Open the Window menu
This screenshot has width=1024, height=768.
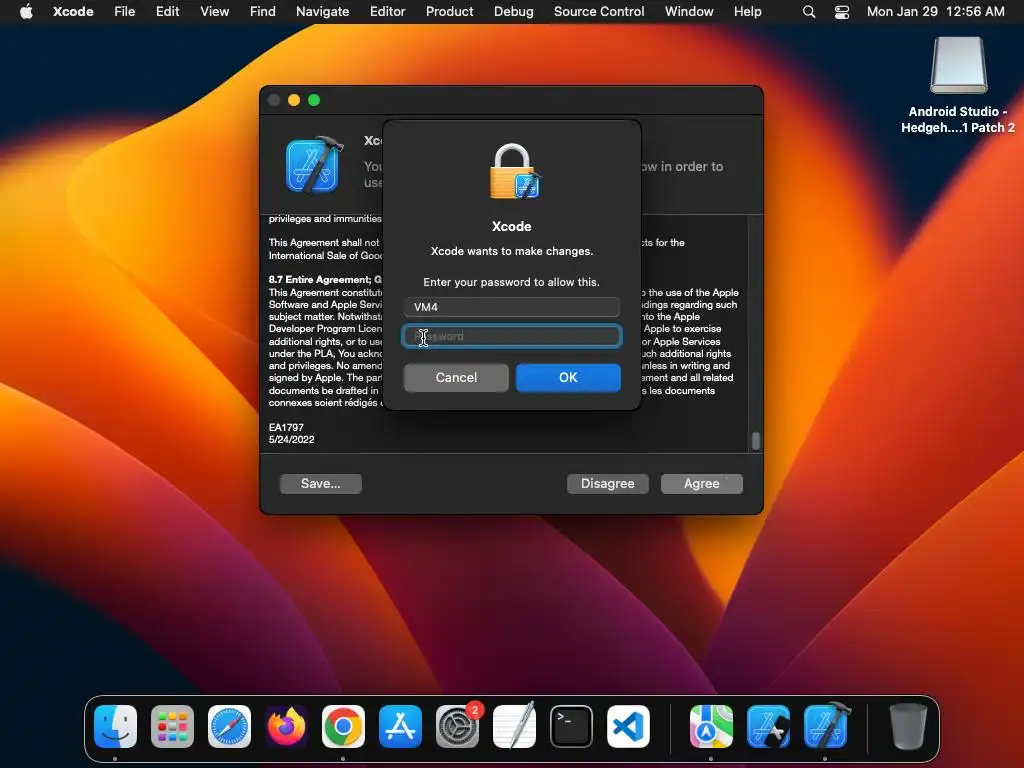tap(689, 11)
